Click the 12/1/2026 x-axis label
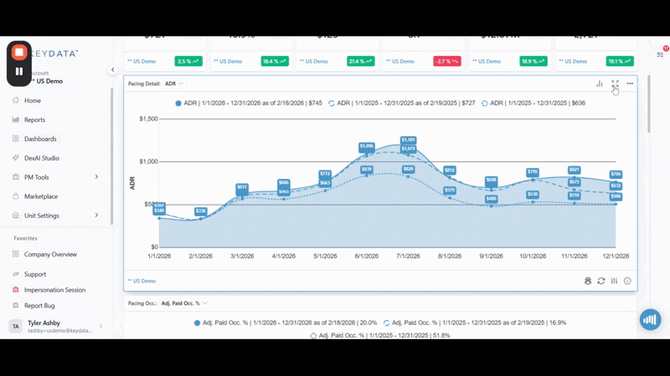 click(616, 256)
